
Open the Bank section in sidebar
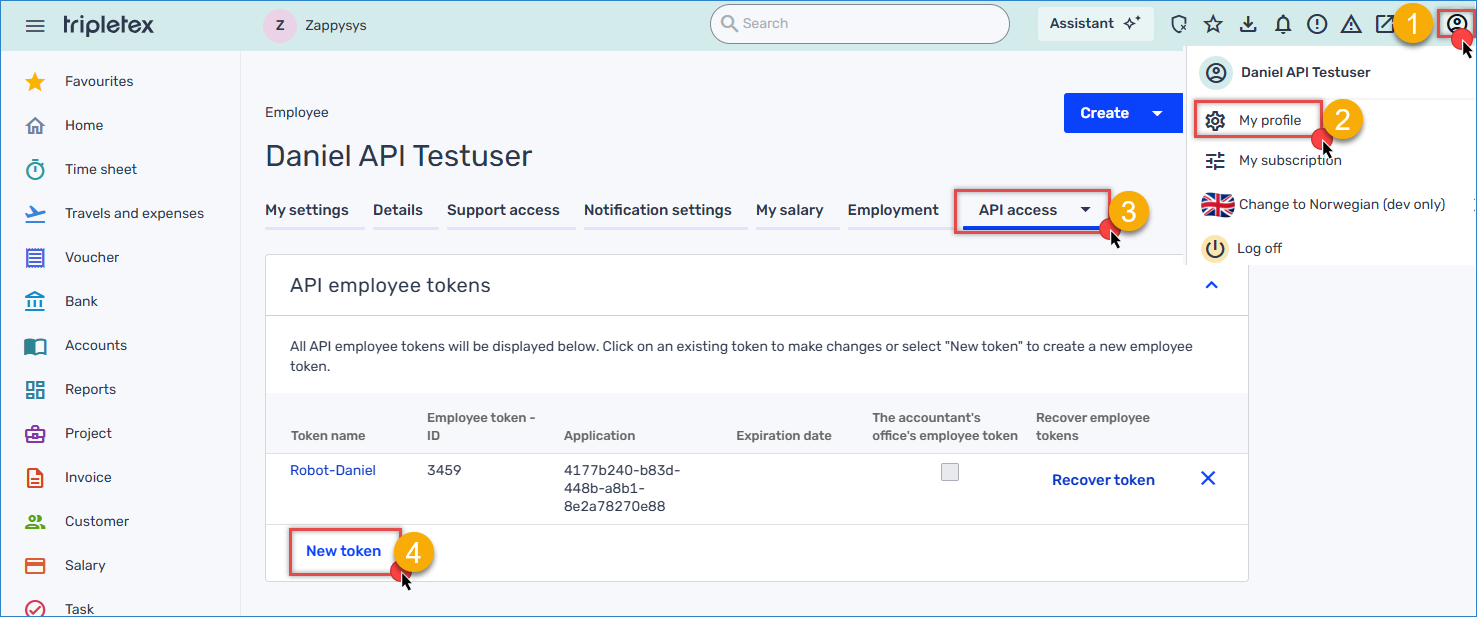point(81,301)
